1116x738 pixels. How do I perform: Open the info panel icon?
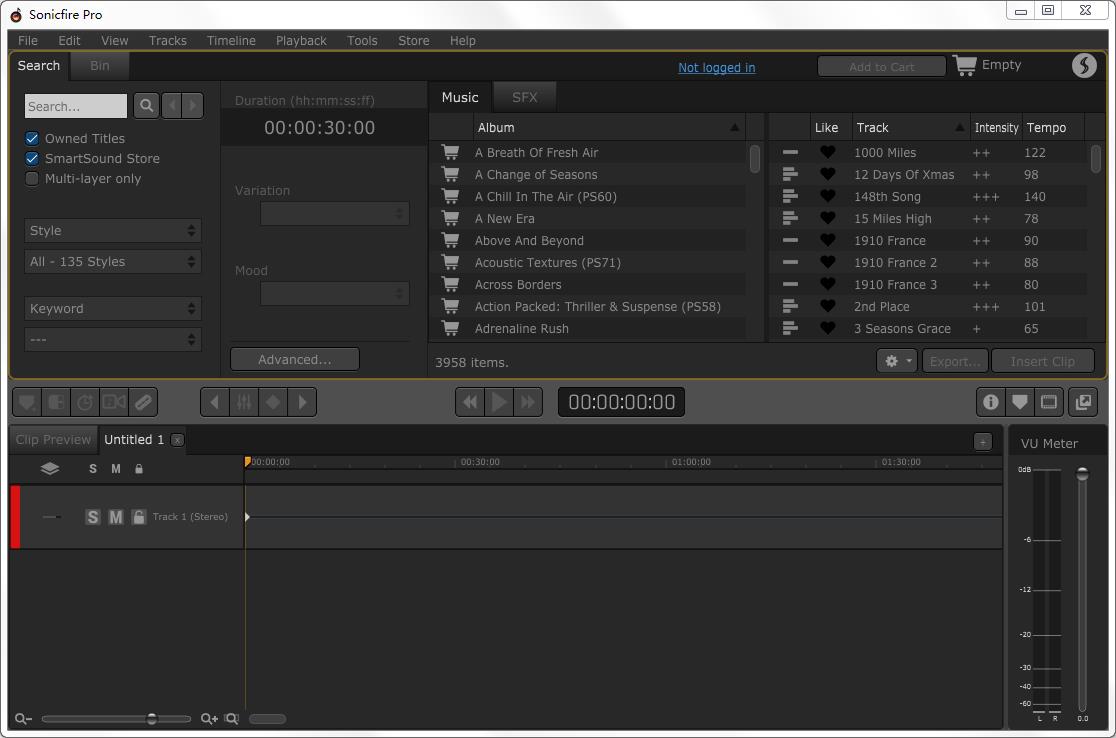point(990,402)
